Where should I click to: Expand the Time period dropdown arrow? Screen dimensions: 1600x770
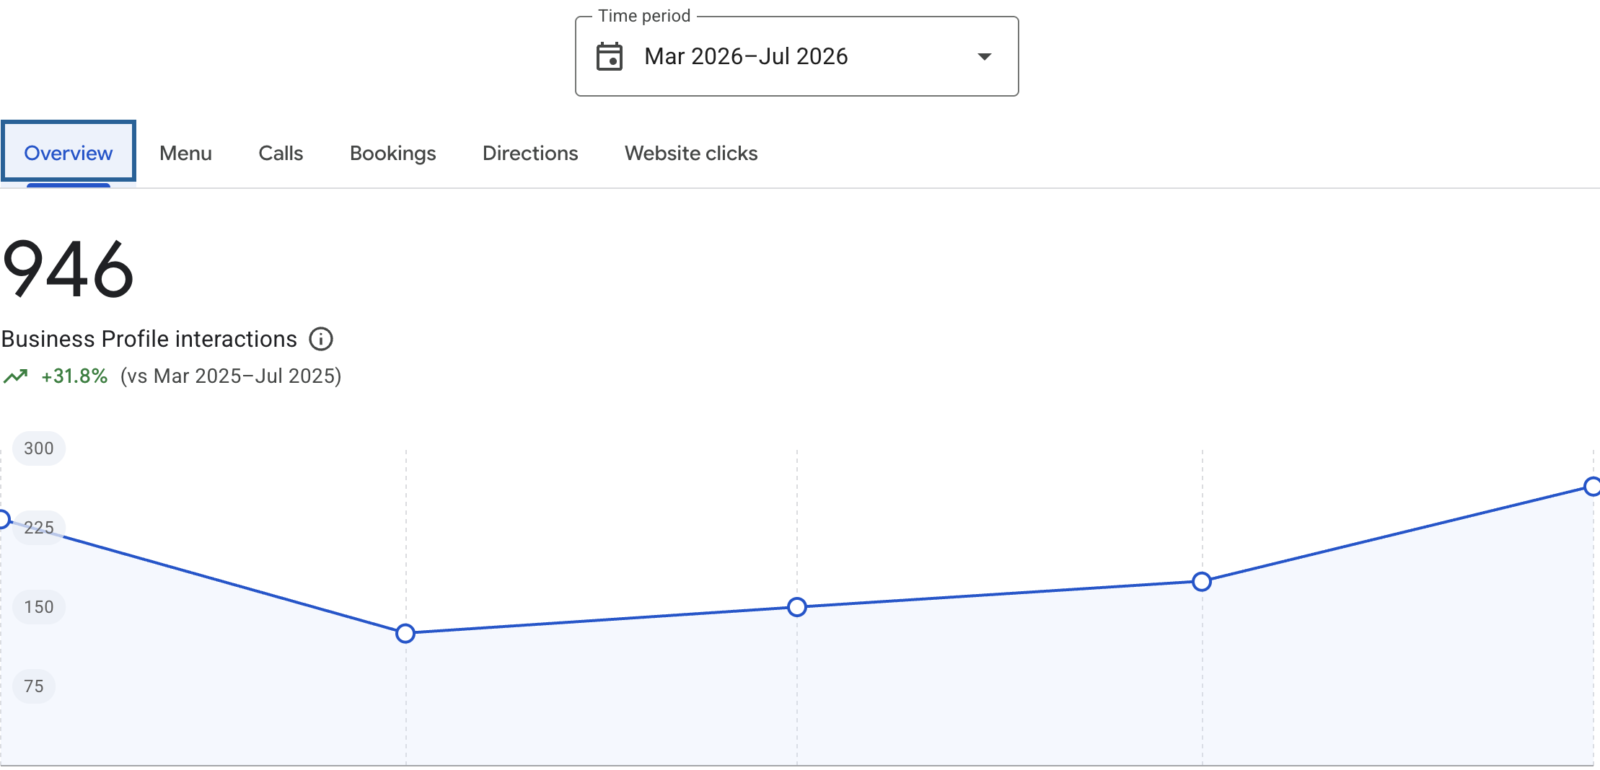point(984,57)
